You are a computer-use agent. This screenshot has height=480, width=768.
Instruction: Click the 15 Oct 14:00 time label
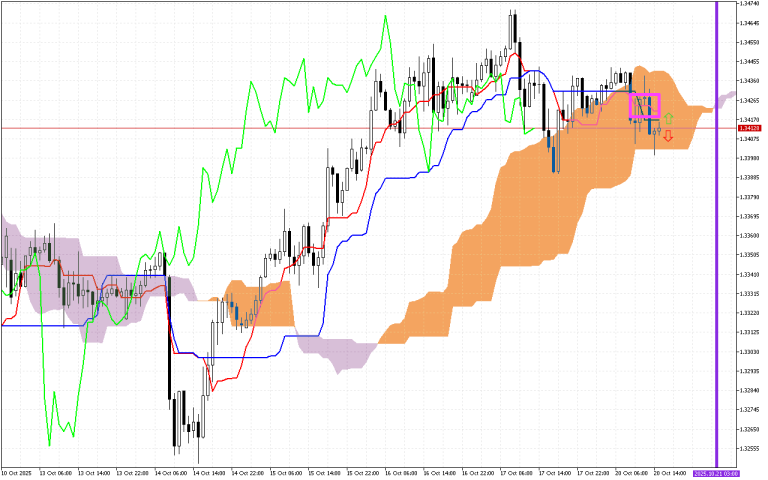pyautogui.click(x=324, y=474)
